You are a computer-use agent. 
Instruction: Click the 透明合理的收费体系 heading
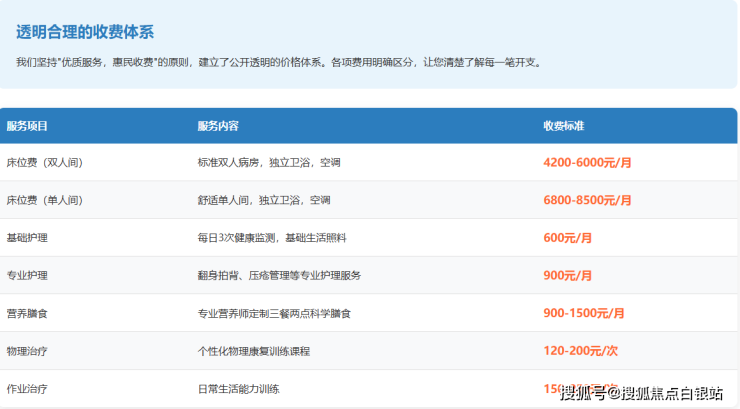pyautogui.click(x=85, y=32)
